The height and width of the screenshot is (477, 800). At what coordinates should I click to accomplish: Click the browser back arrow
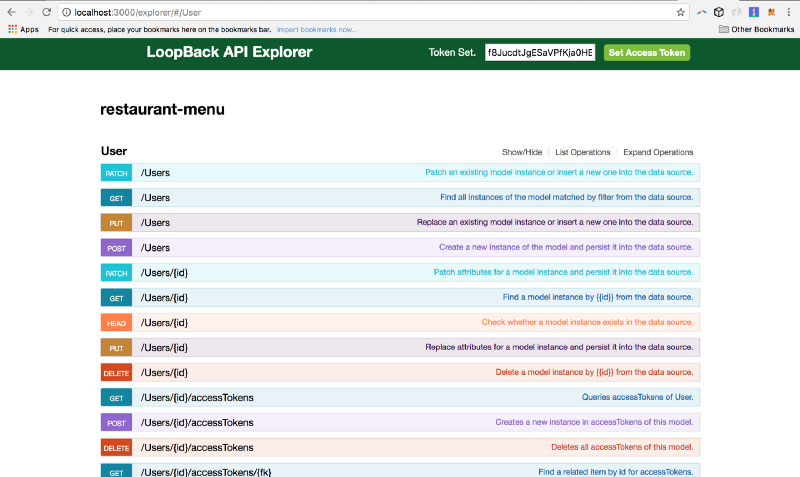[9, 12]
